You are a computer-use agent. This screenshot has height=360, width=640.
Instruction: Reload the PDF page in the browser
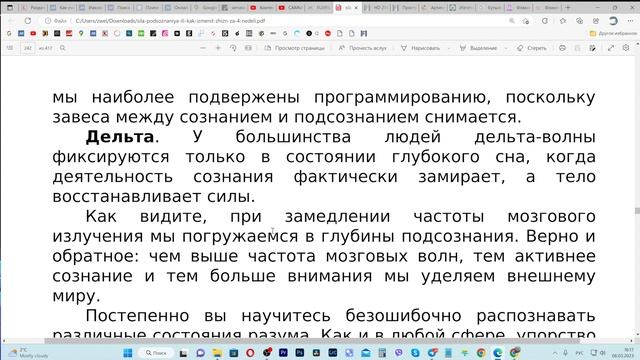click(28, 20)
